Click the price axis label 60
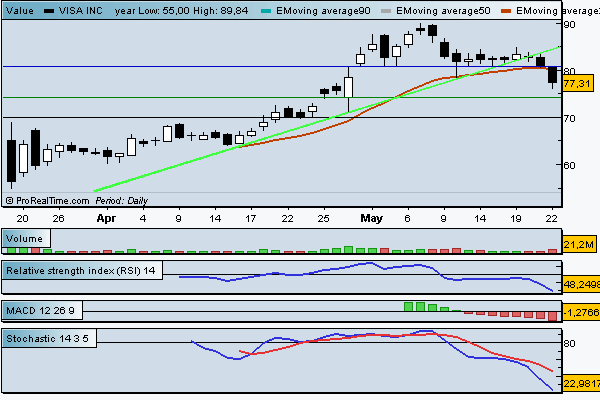This screenshot has width=600, height=400. click(x=569, y=165)
